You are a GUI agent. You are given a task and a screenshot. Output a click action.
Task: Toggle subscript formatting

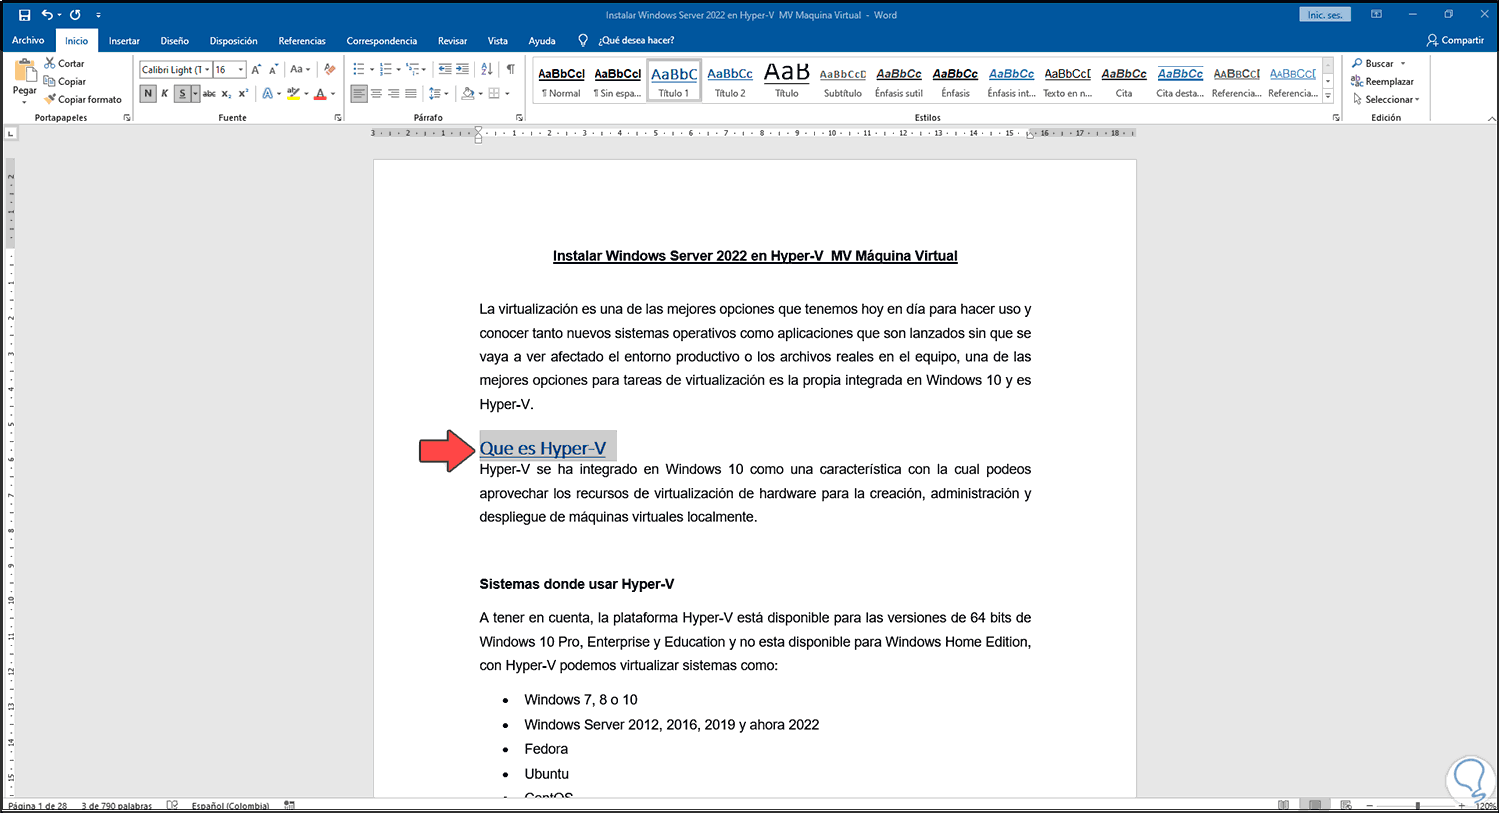click(x=227, y=93)
